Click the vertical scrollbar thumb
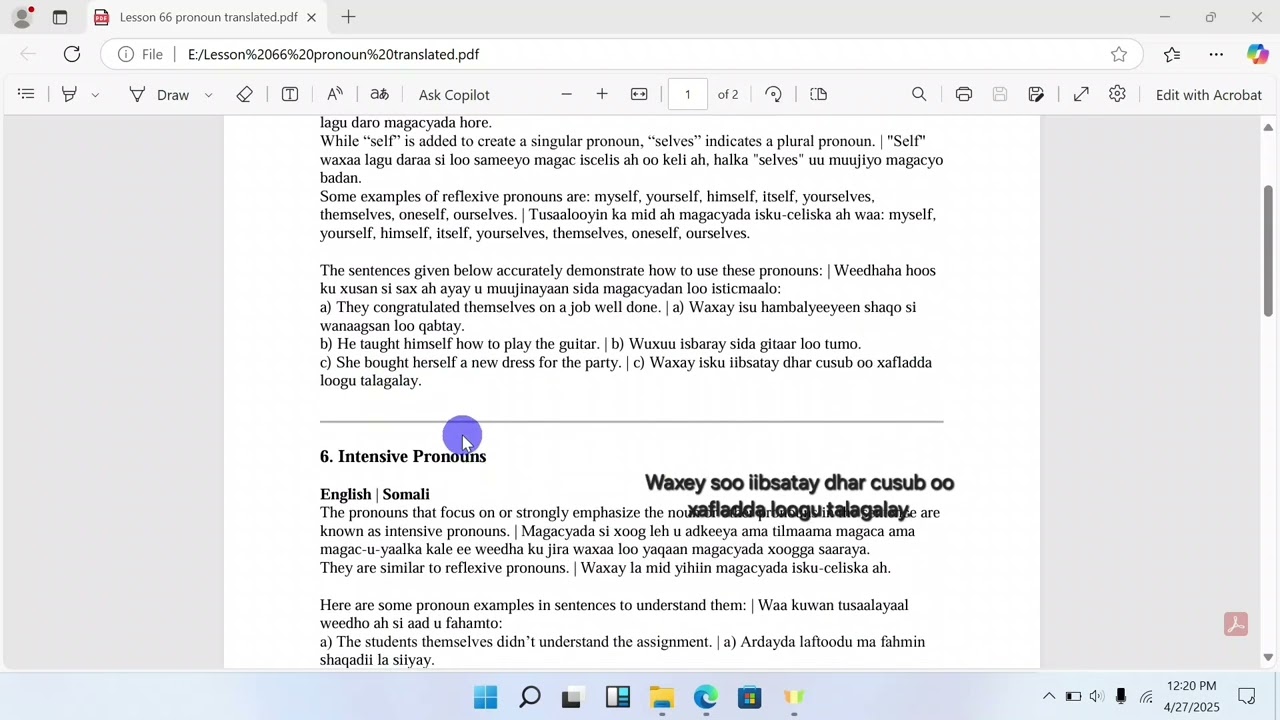Viewport: 1280px width, 720px height. point(1268,251)
